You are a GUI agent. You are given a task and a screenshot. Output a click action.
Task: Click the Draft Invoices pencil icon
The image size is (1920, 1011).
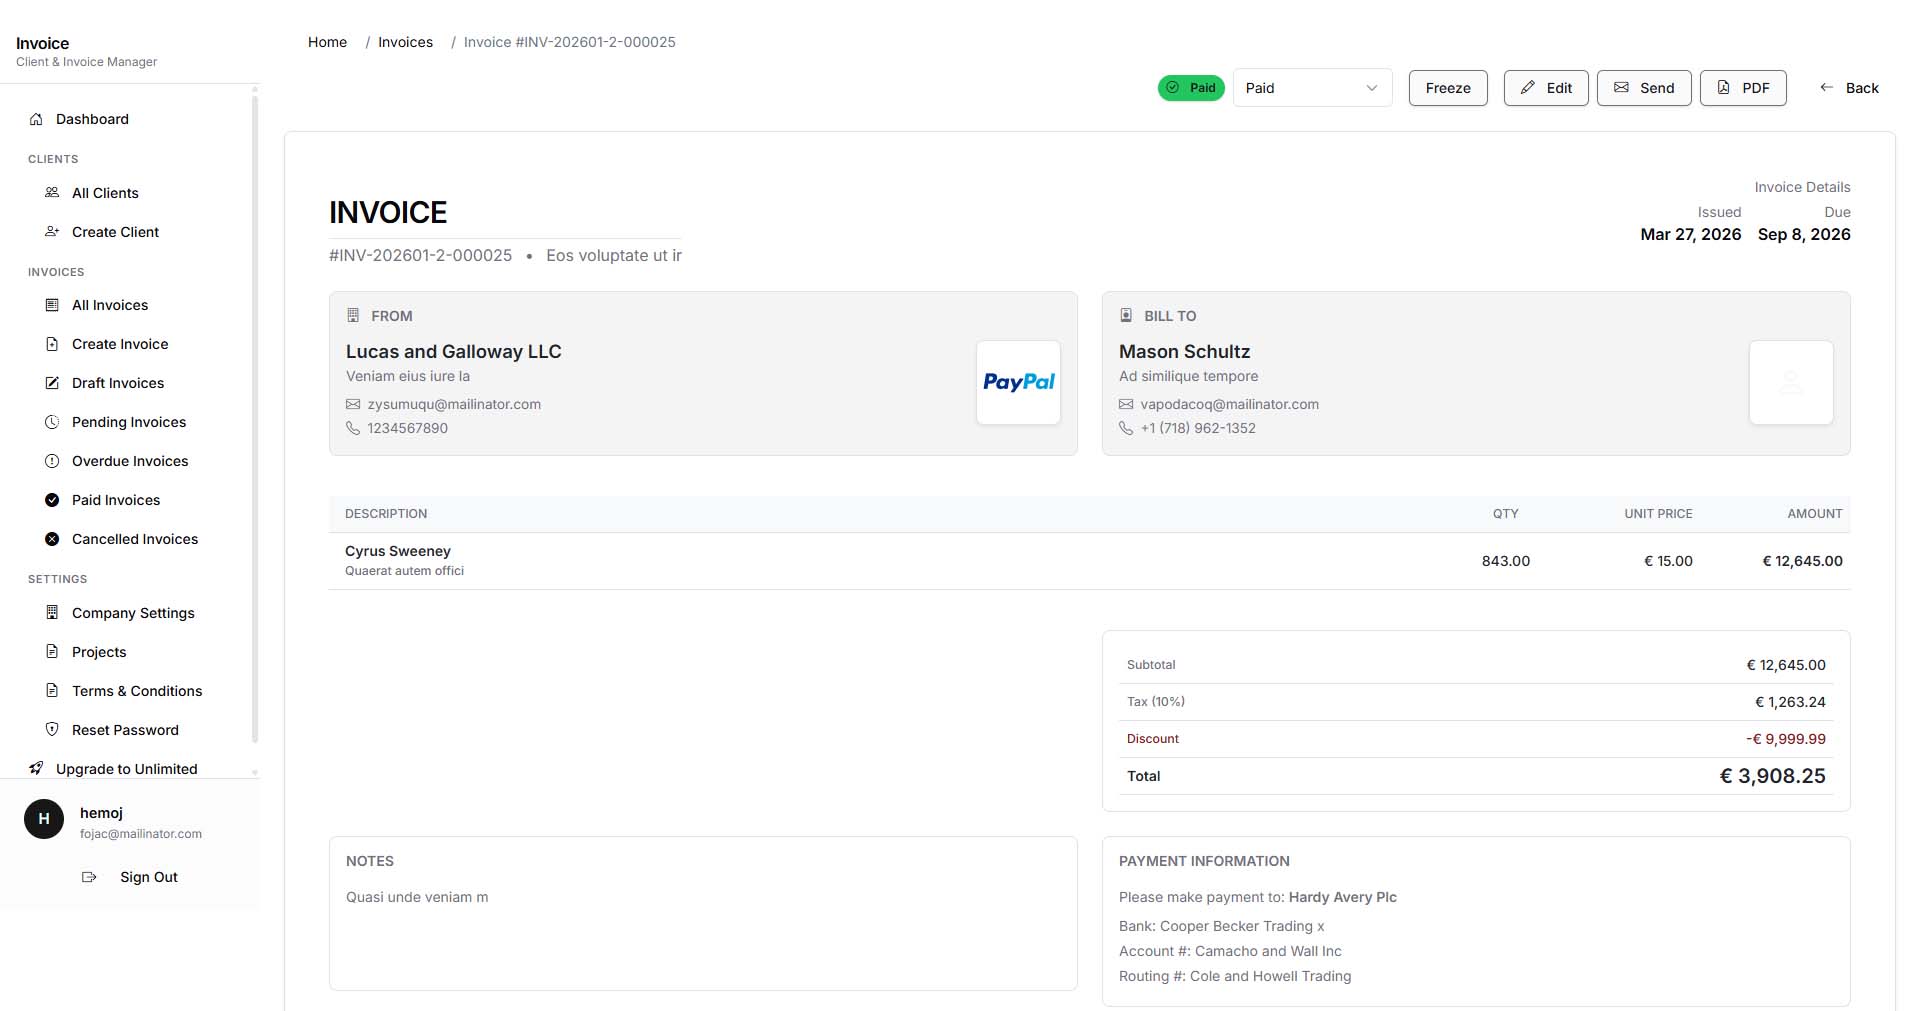[x=52, y=383]
